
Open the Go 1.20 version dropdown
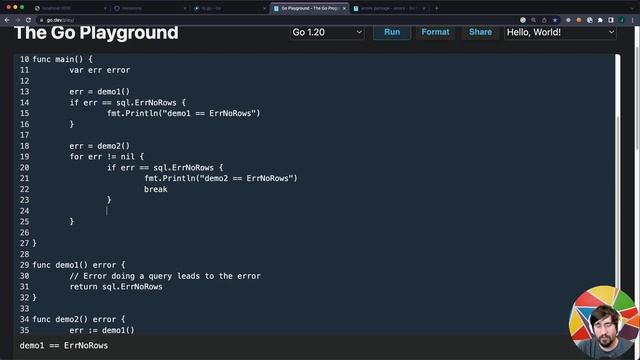(327, 32)
